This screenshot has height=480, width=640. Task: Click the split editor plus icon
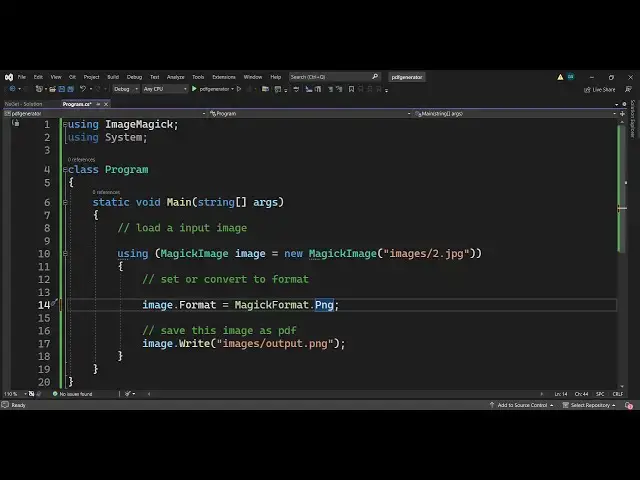622,114
